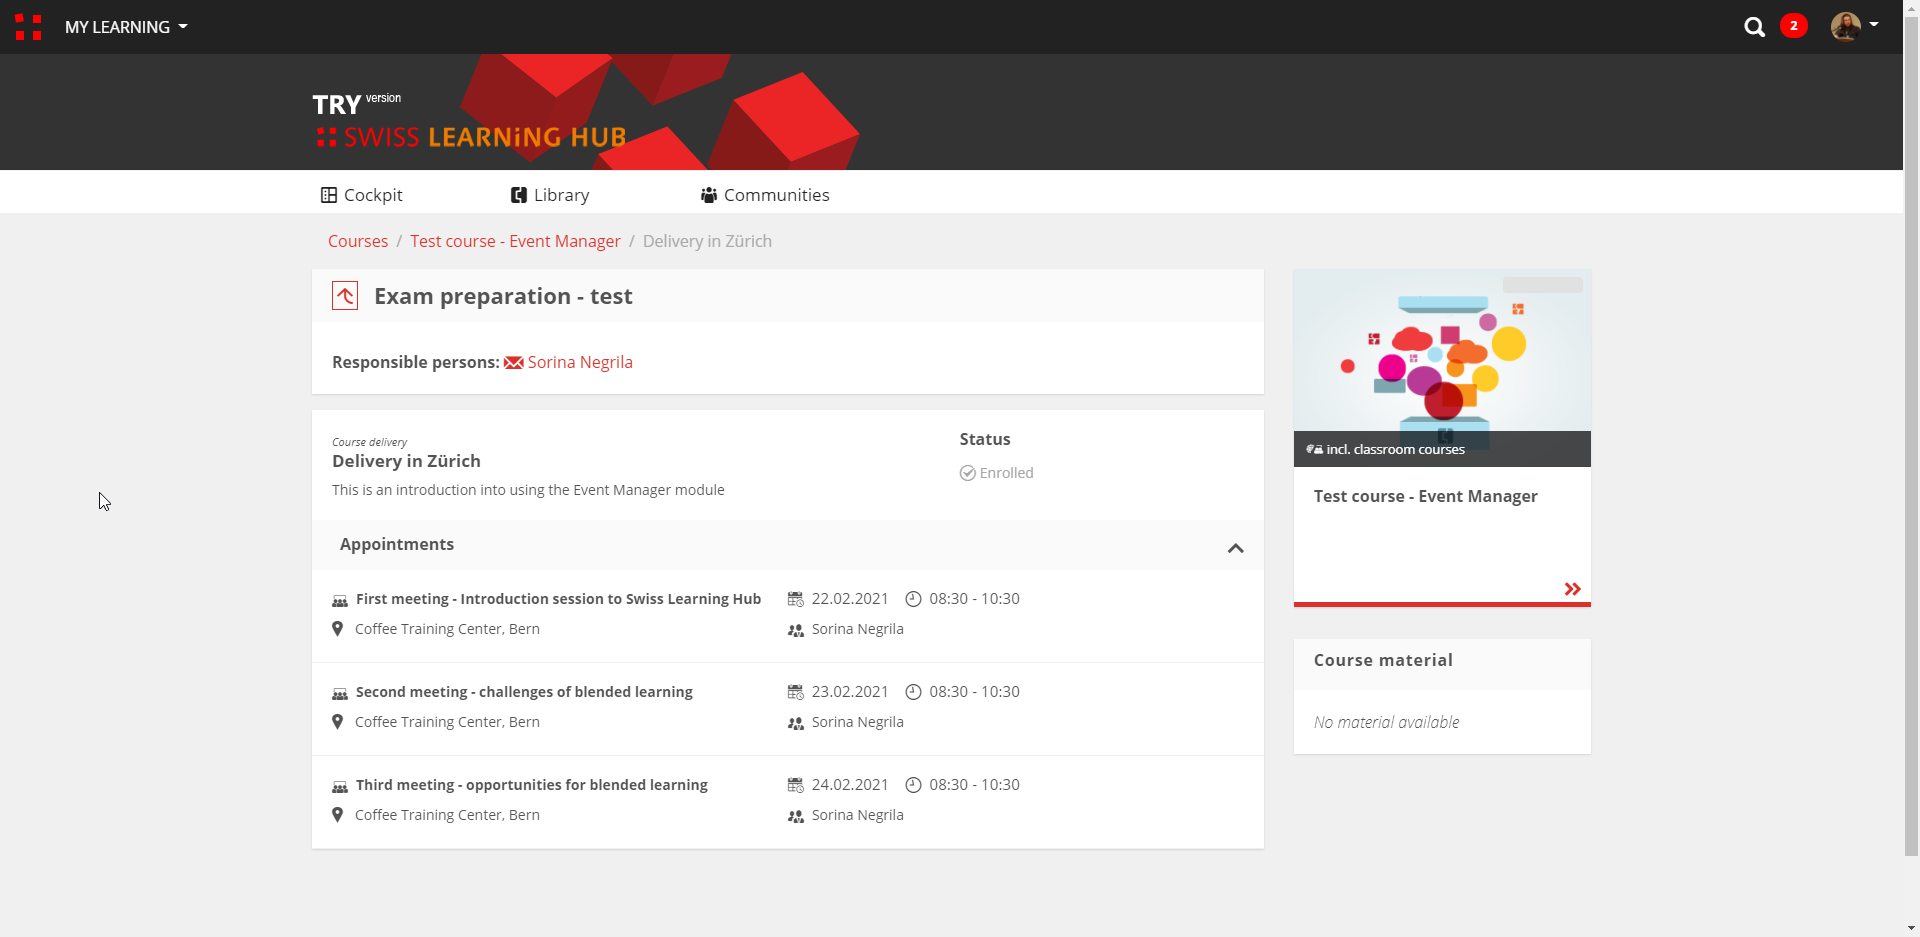The height and width of the screenshot is (937, 1920).
Task: Open the notifications badge showing 2
Action: tap(1793, 26)
